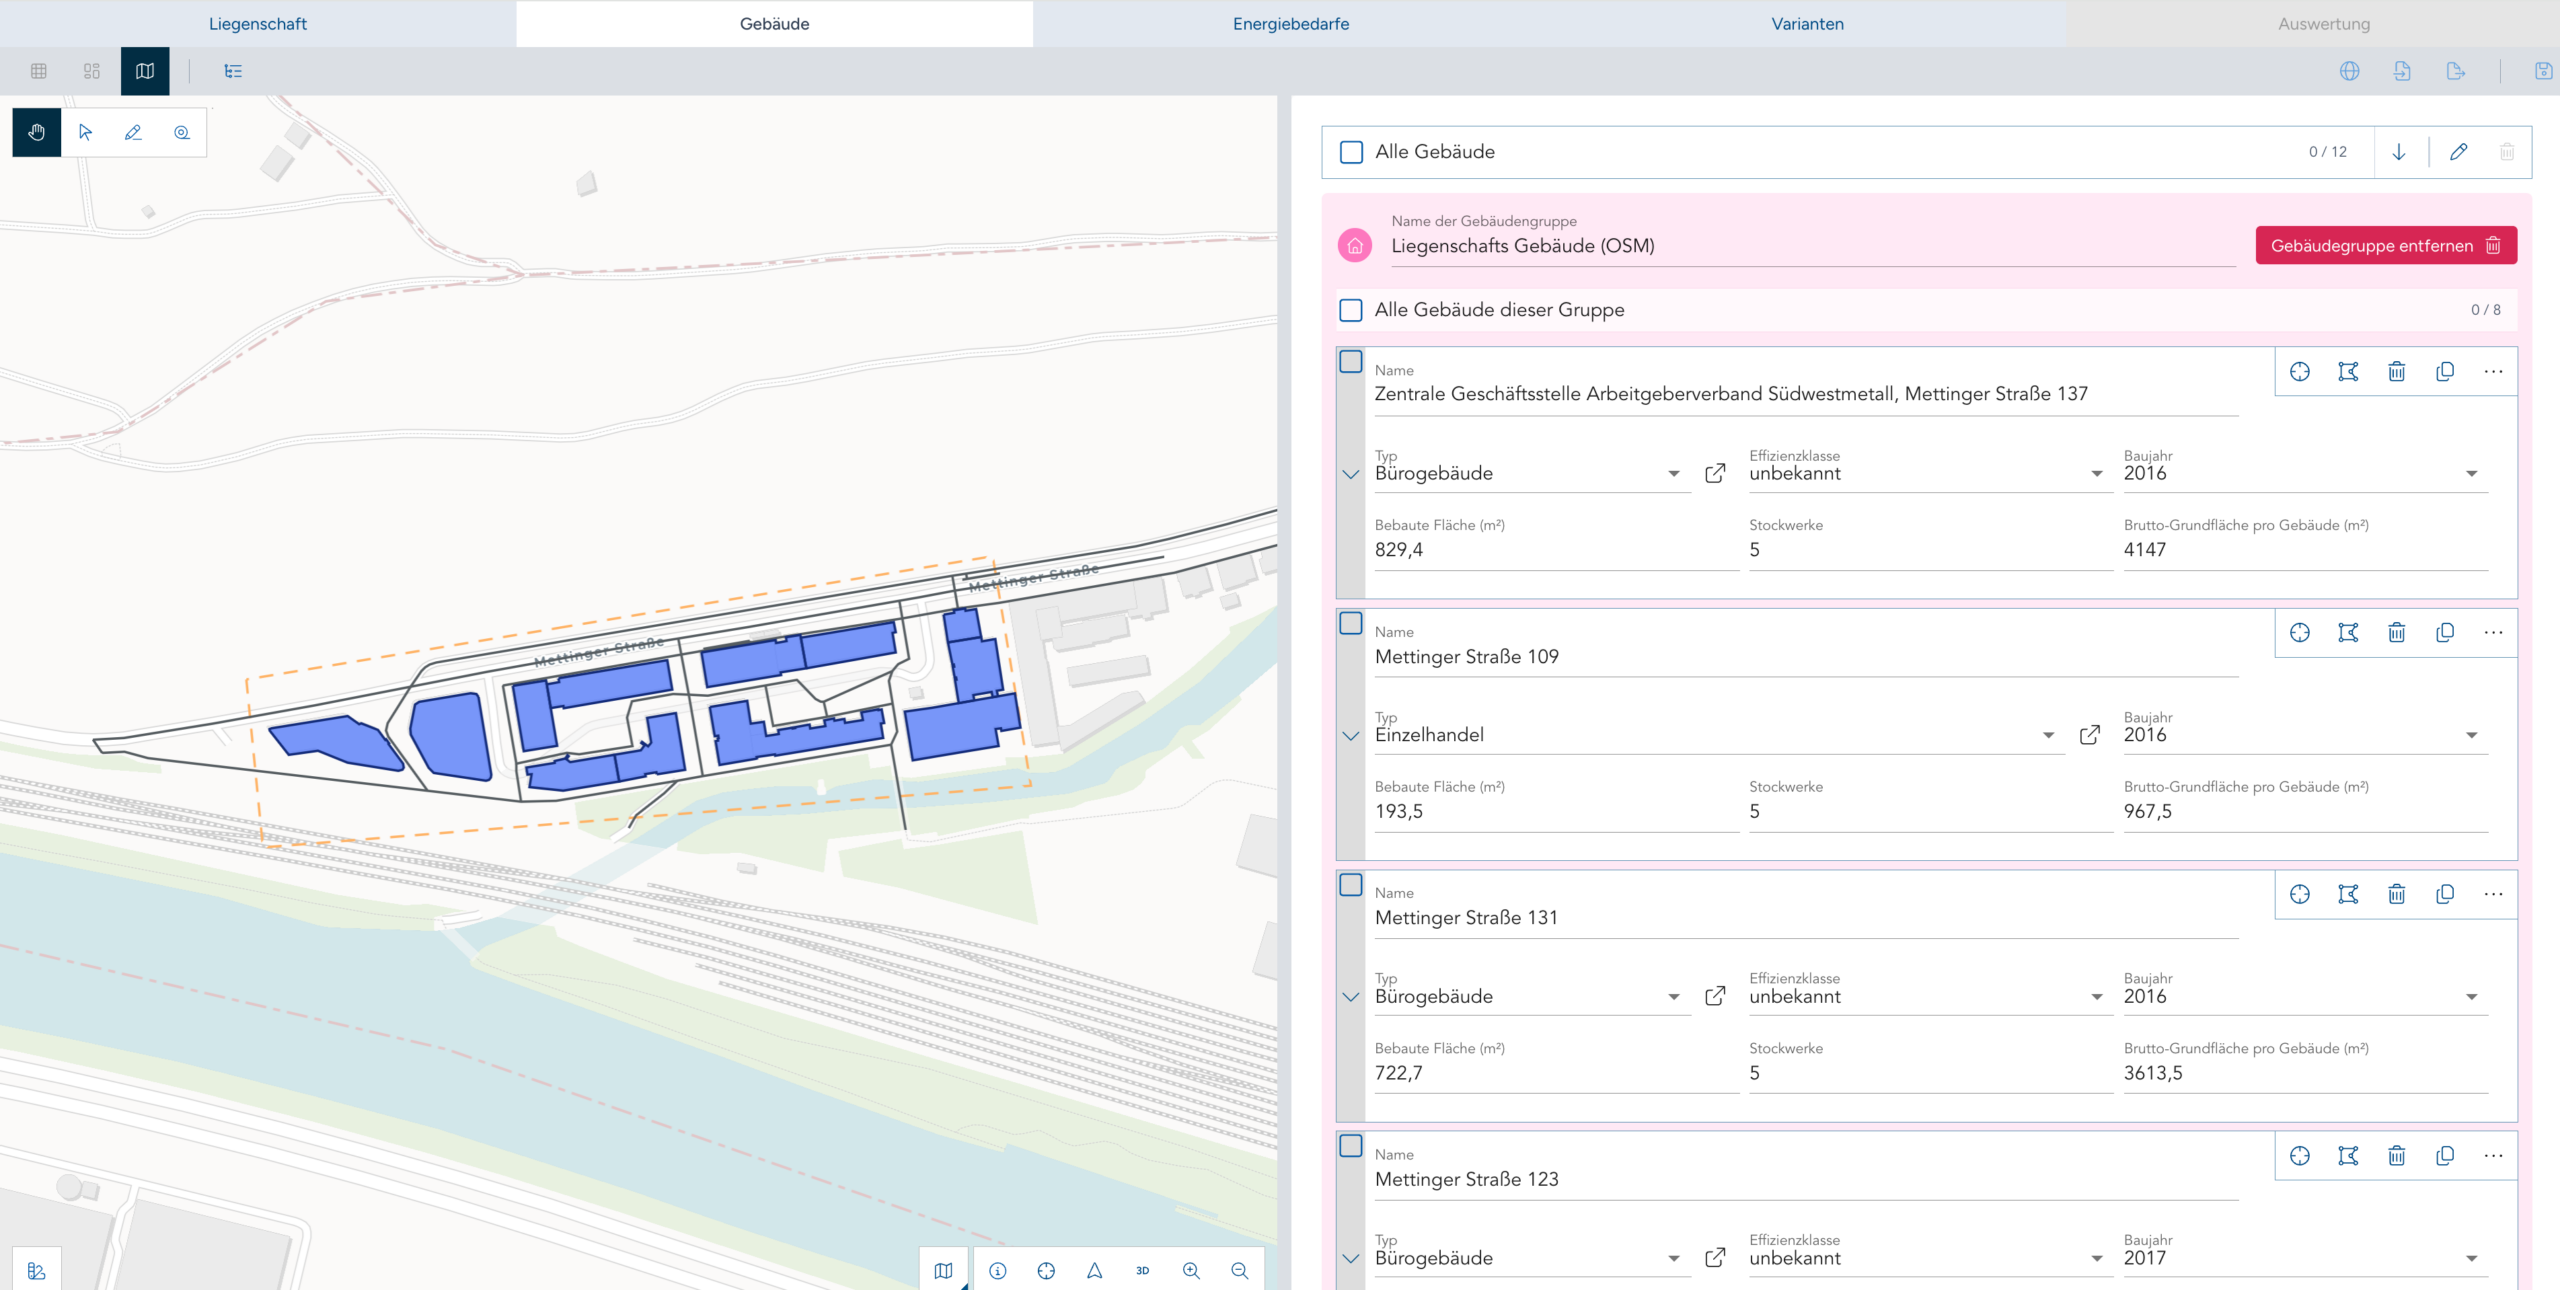Viewport: 2560px width, 1290px height.
Task: Center the map with the crosshair icon
Action: click(1046, 1270)
